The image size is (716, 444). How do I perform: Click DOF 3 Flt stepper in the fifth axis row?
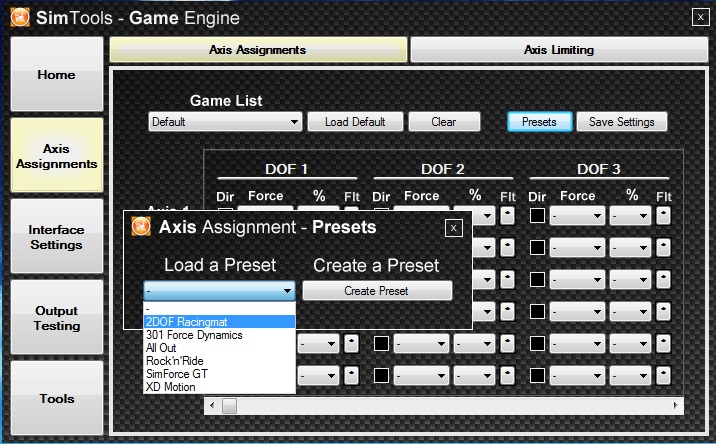pyautogui.click(x=663, y=344)
